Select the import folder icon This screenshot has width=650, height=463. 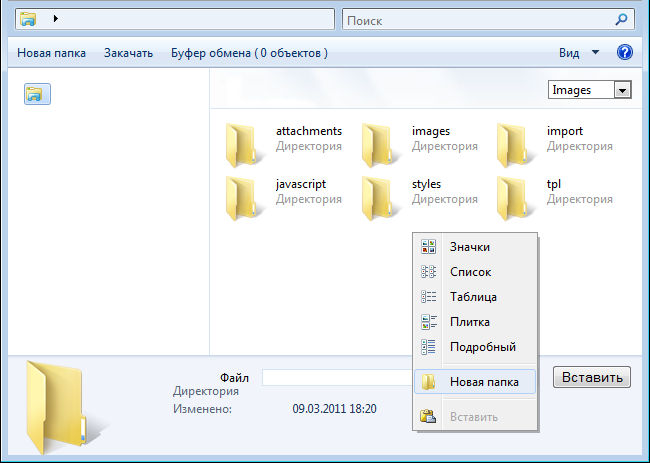(516, 145)
